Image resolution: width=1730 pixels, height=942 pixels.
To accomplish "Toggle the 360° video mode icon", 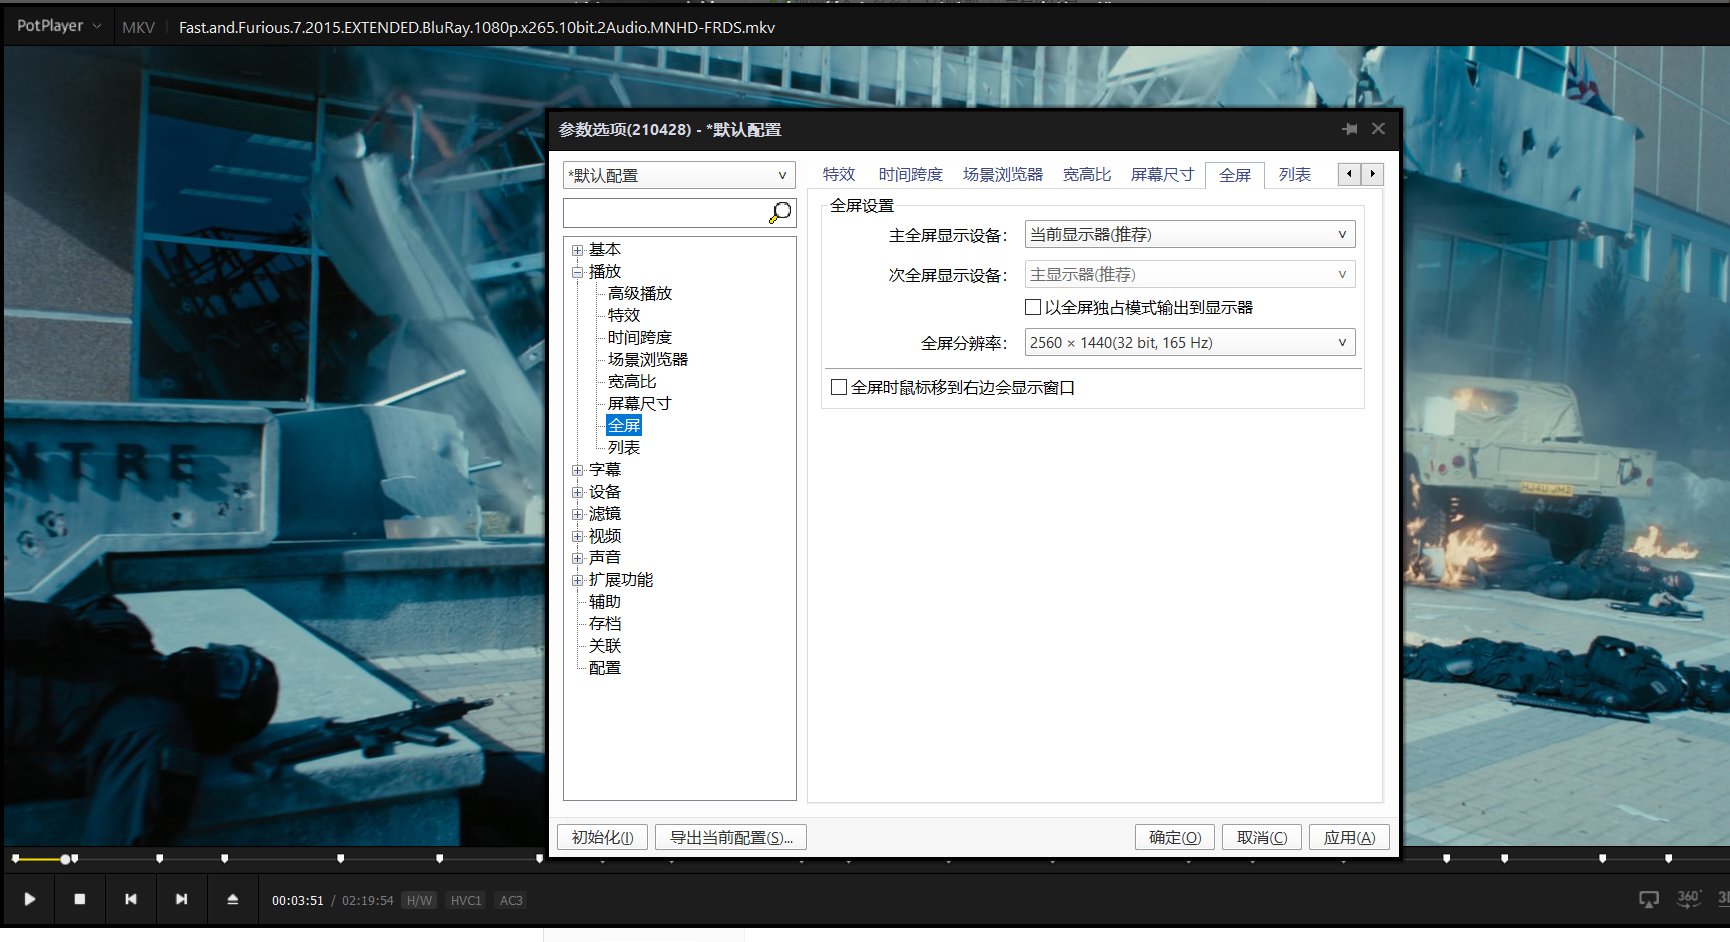I will (1689, 899).
